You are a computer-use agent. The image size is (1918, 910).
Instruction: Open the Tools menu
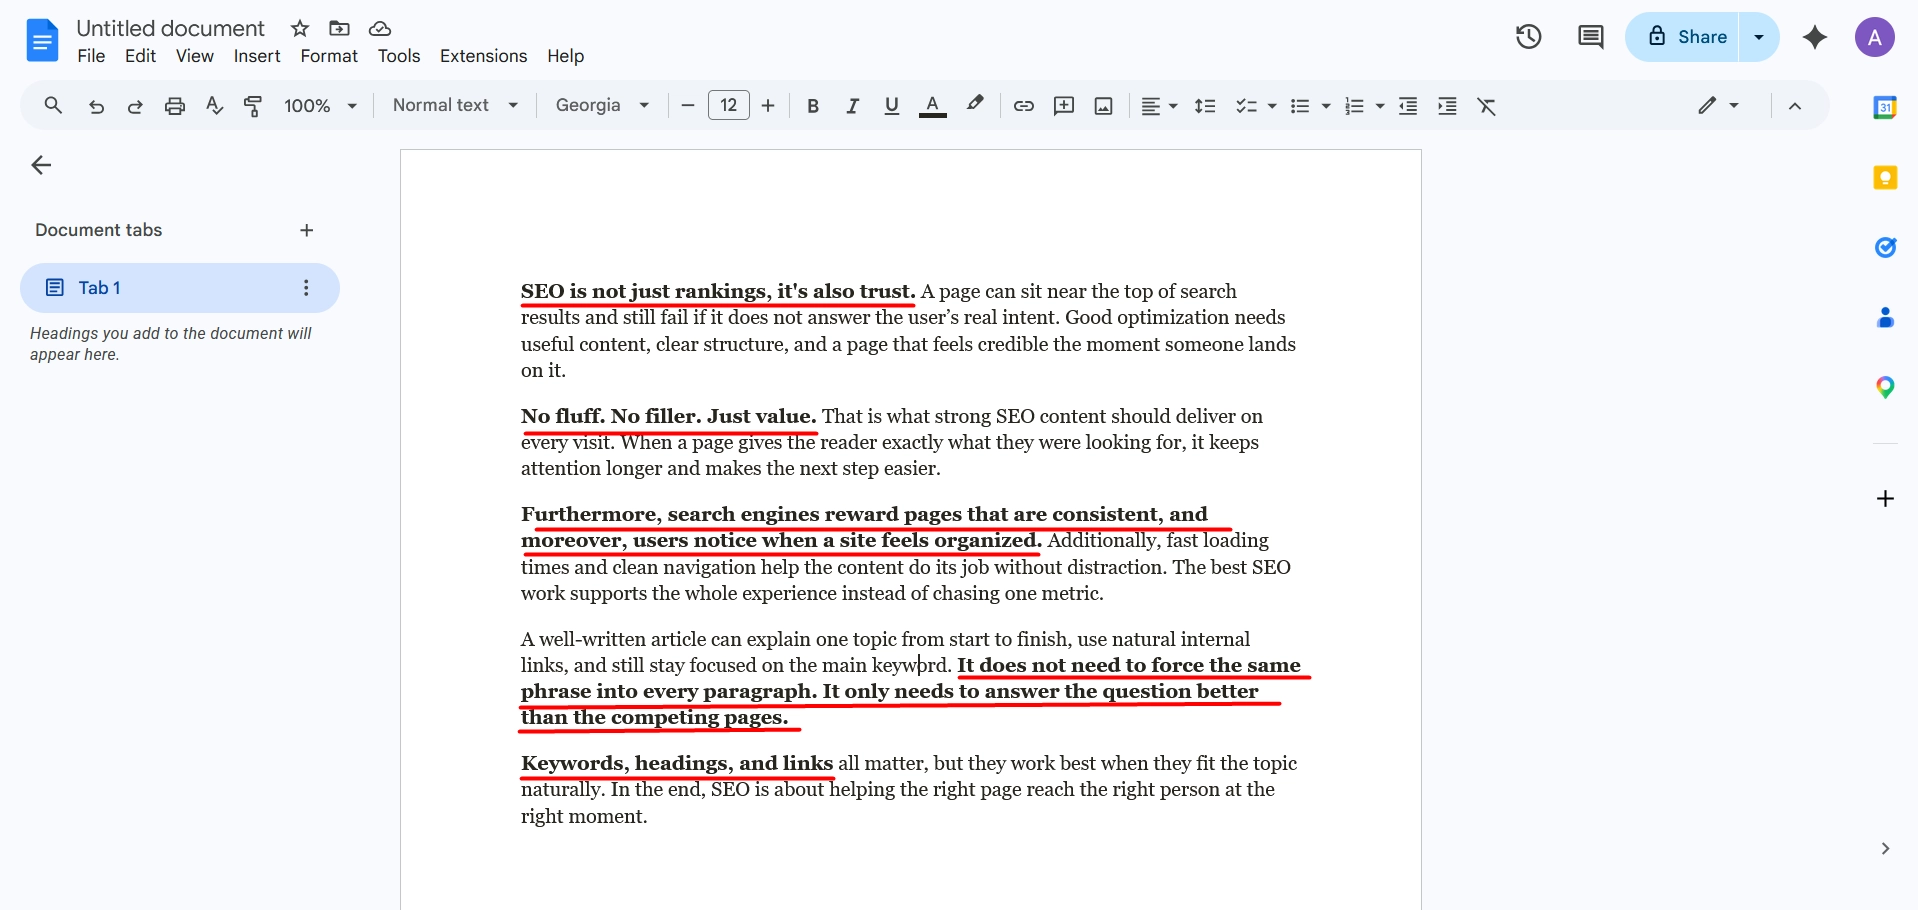click(399, 56)
